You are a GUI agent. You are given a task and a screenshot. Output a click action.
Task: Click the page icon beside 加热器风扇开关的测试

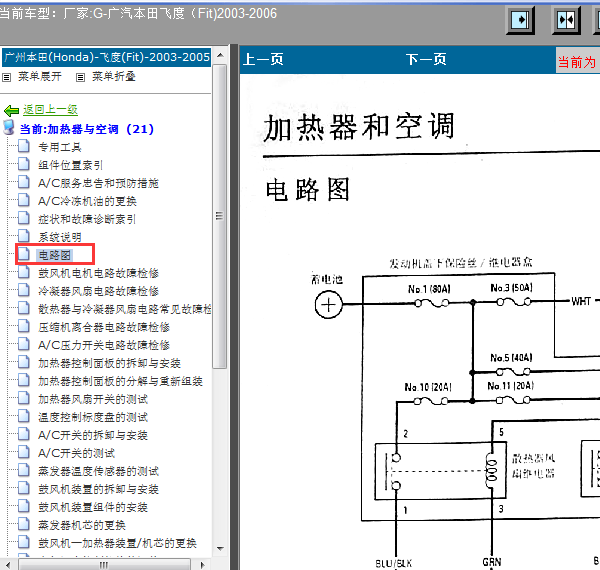click(24, 397)
